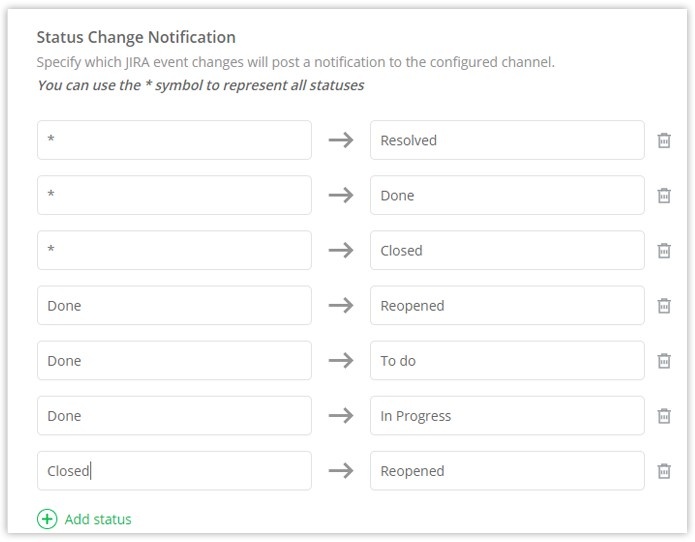Click the Closed destination status field
Viewport: 695px width, 542px height.
click(507, 250)
